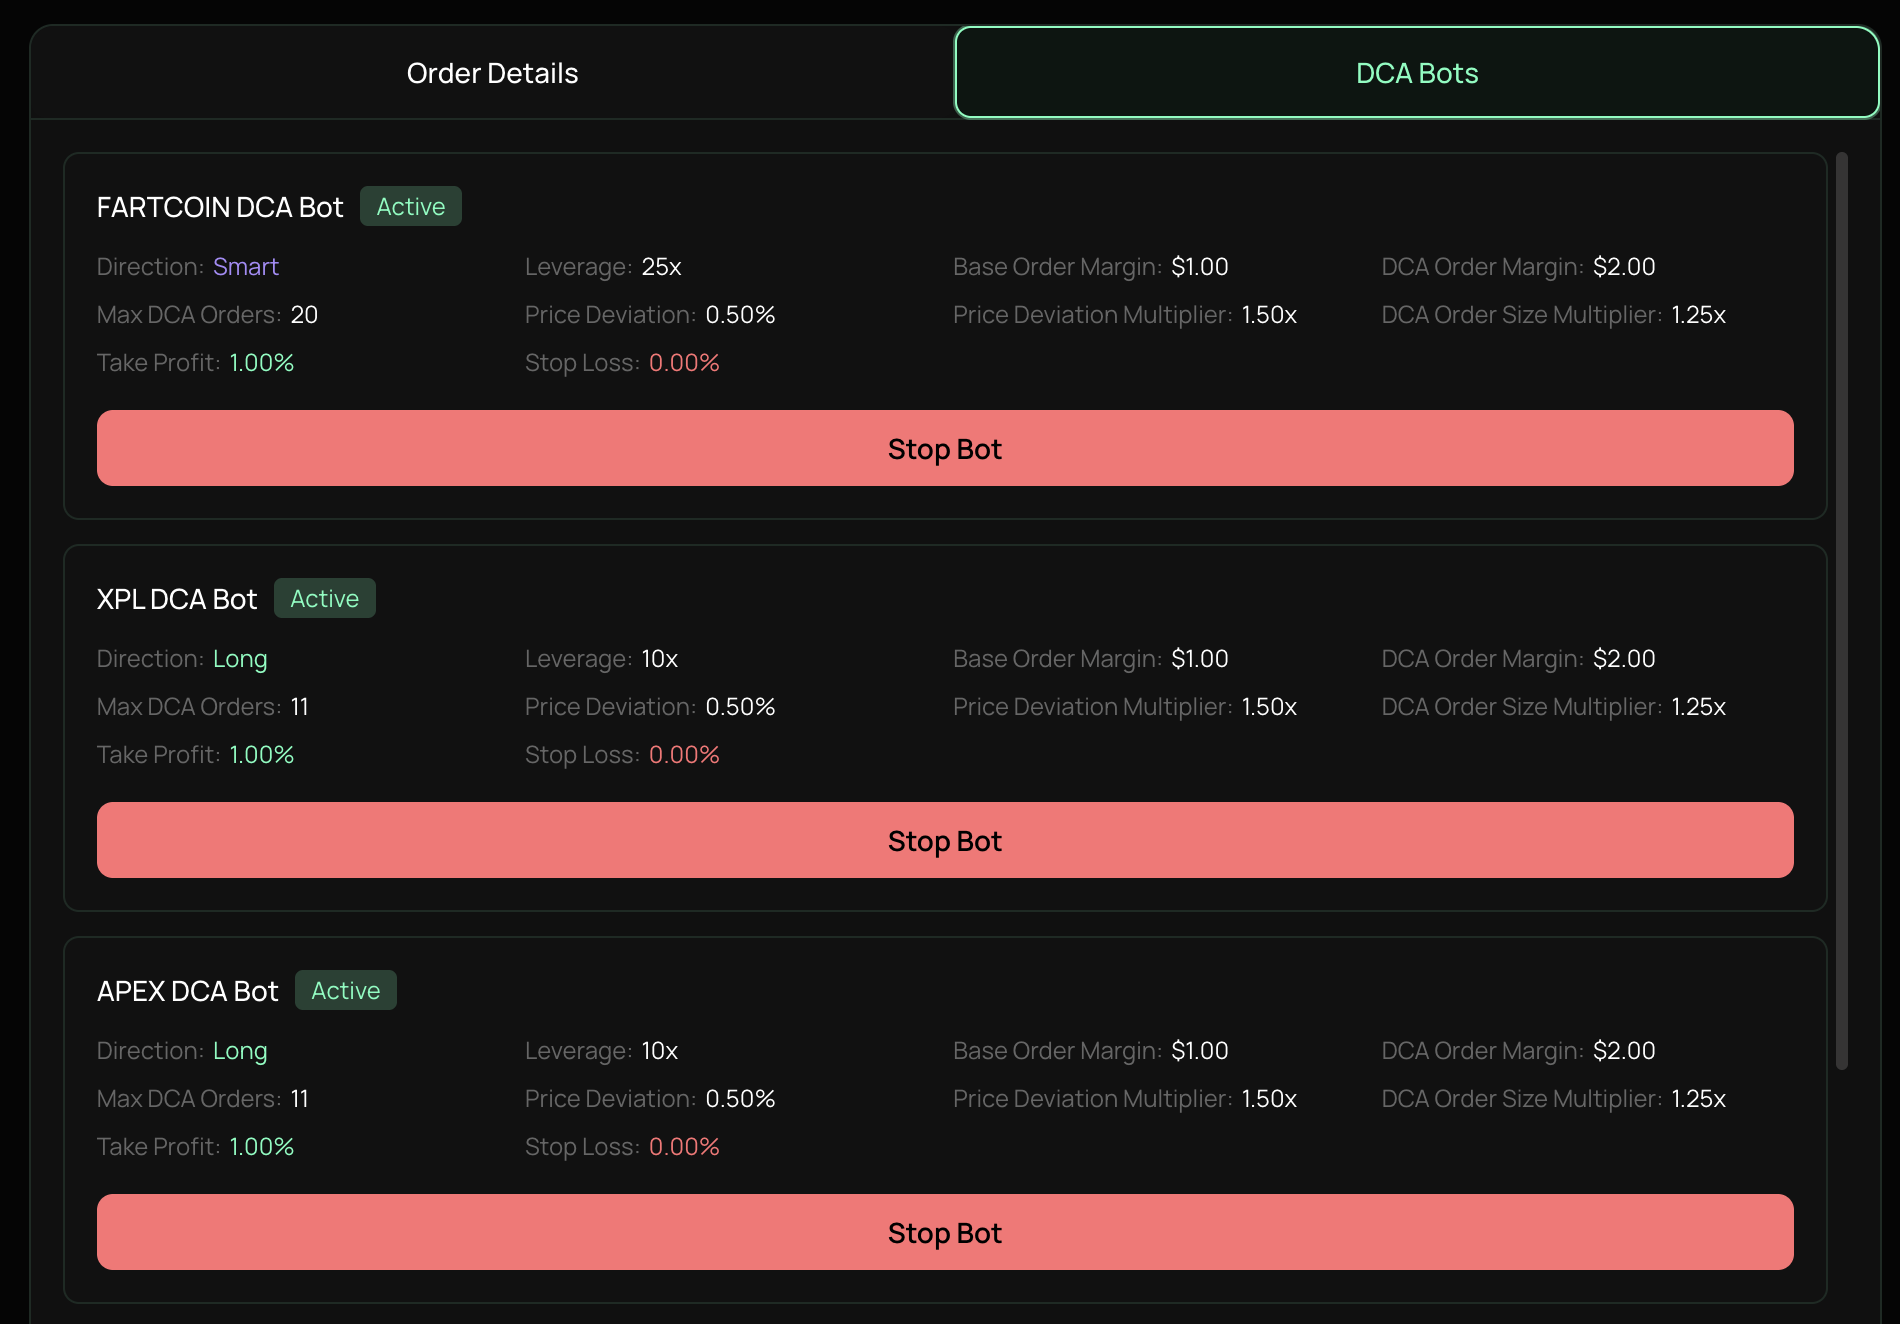The image size is (1900, 1324).
Task: Click the APEX bot's Take Profit percentage
Action: pos(262,1147)
